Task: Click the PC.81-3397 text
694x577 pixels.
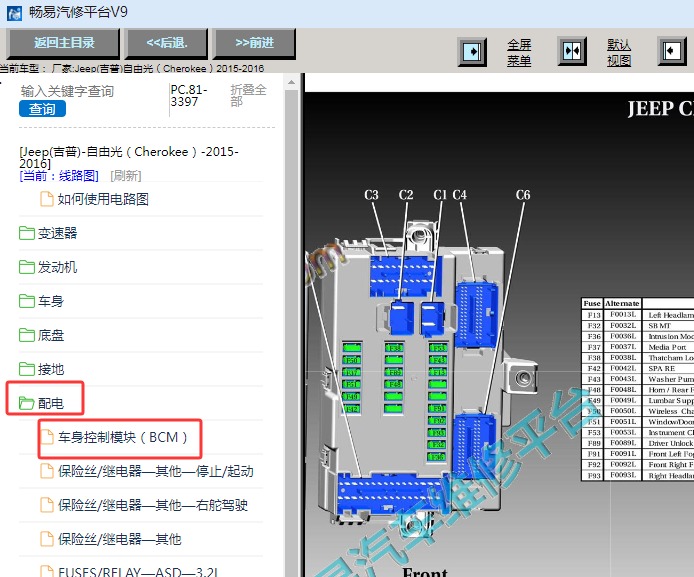Action: (x=189, y=96)
